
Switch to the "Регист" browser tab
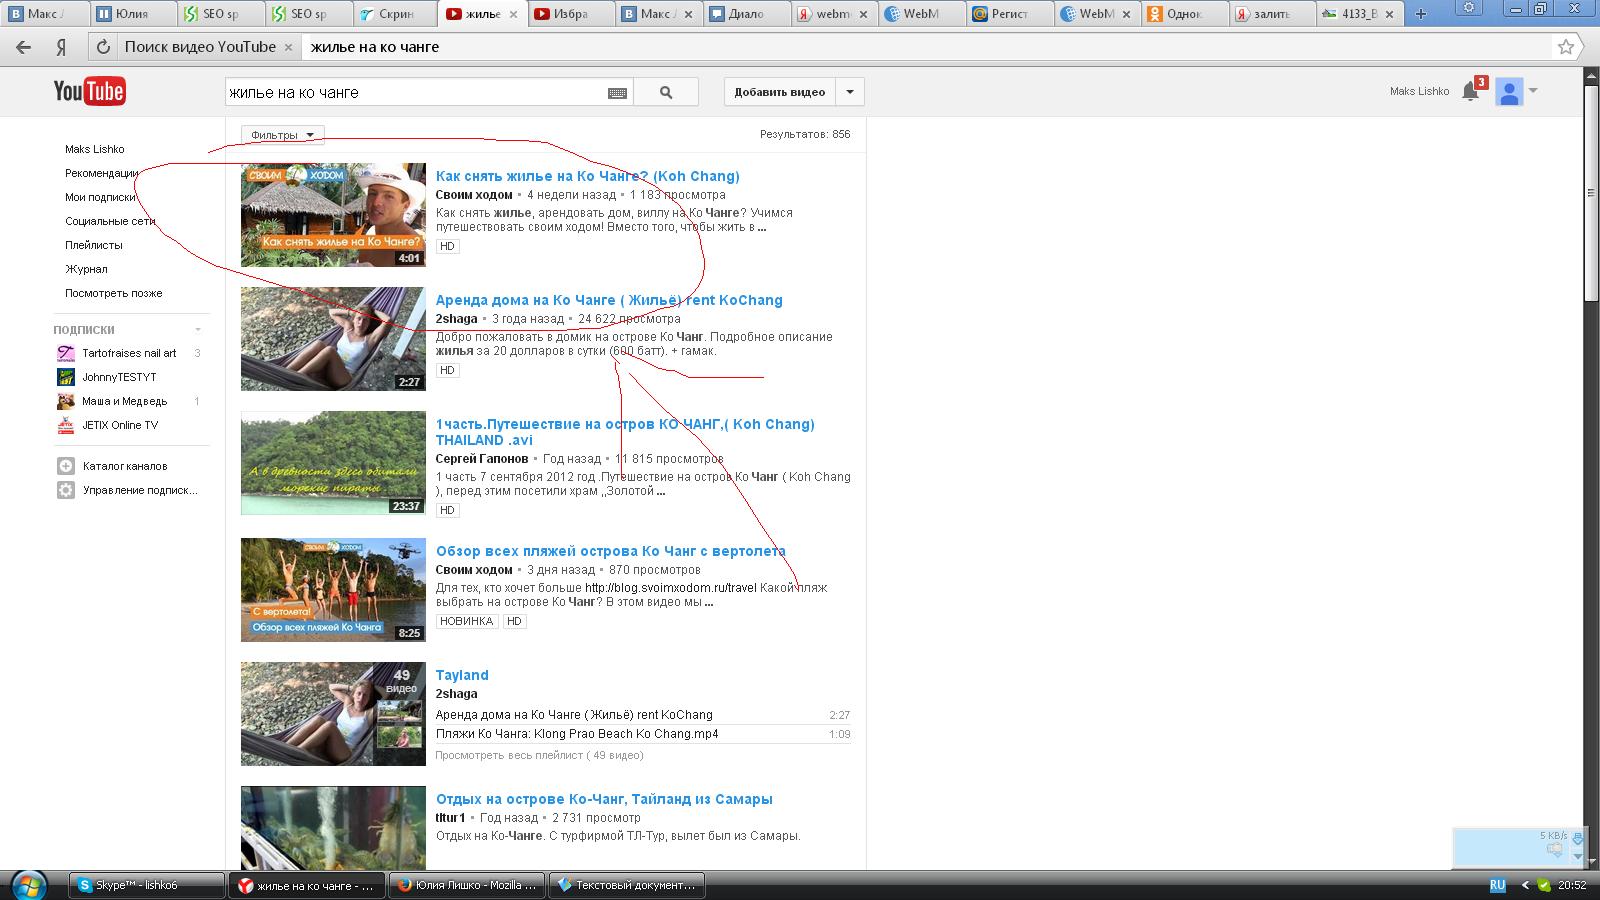coord(1009,14)
